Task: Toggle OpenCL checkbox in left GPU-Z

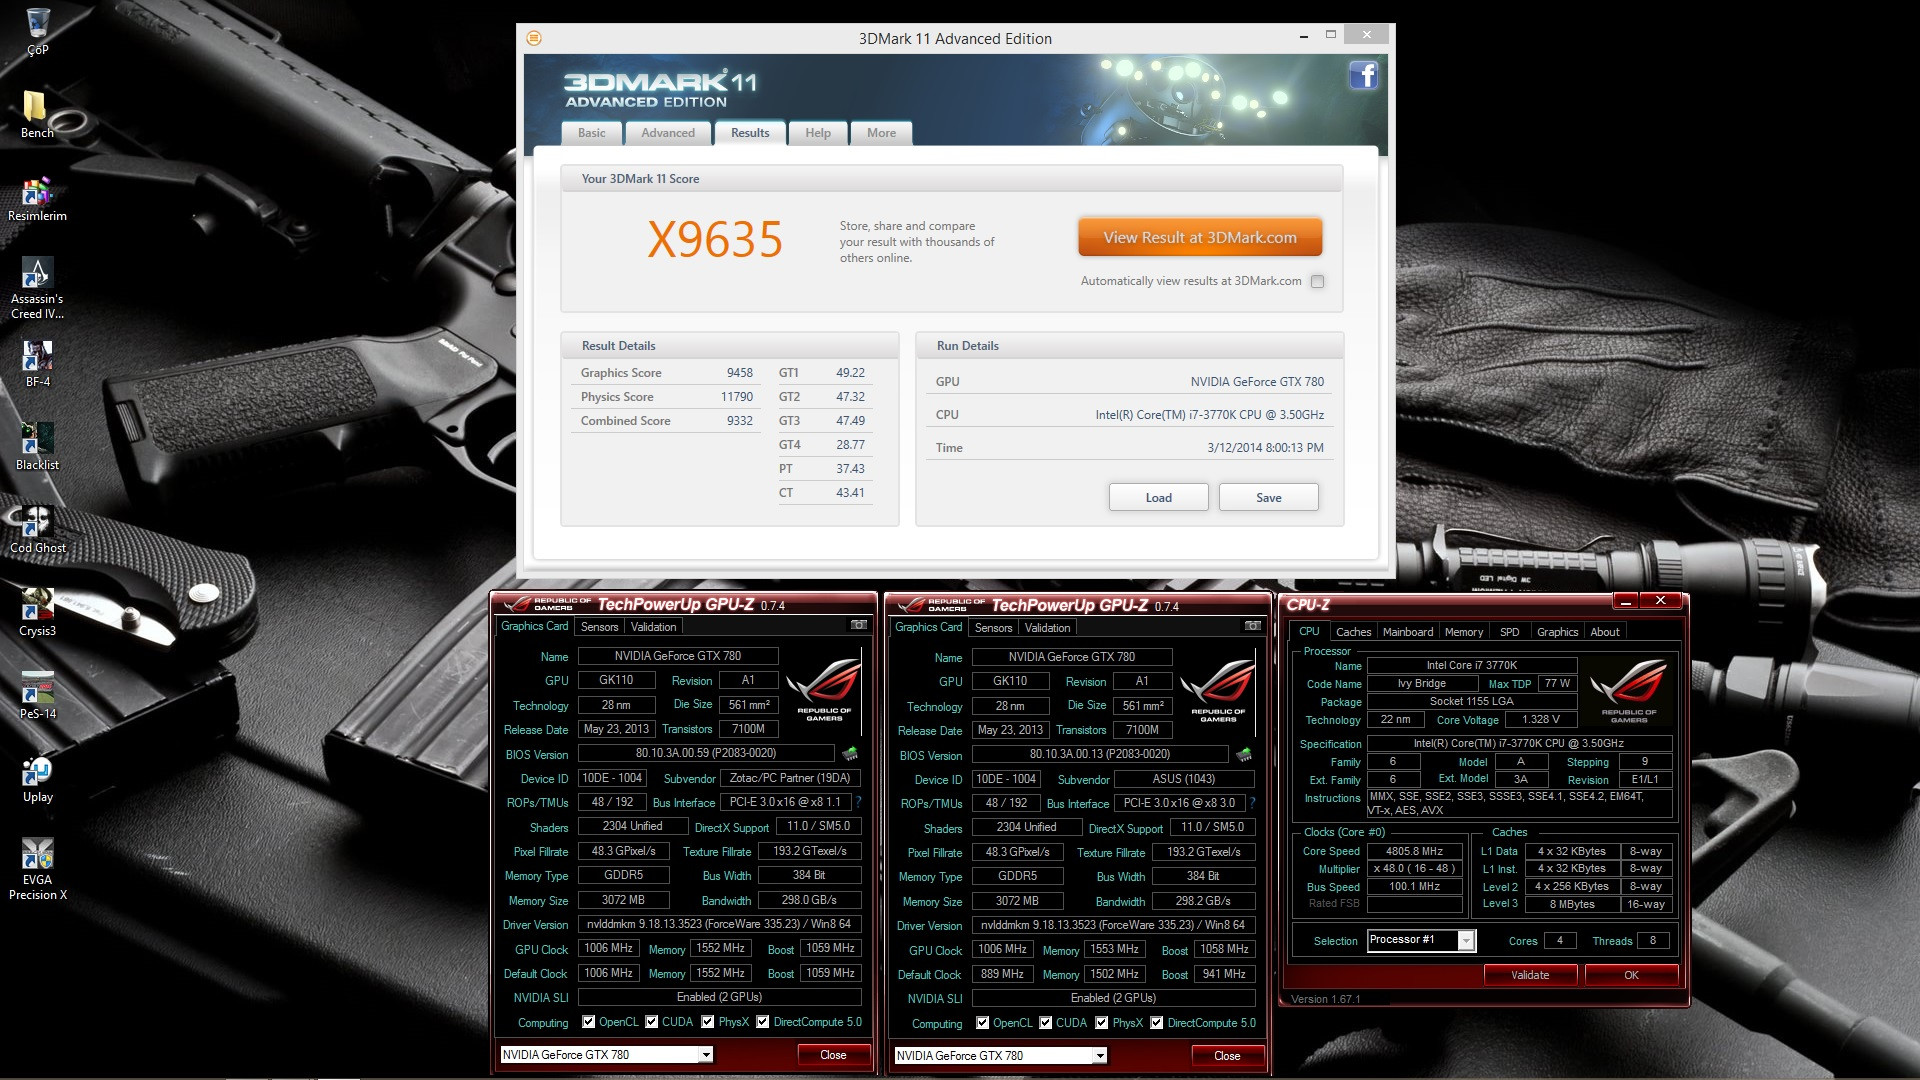Action: tap(588, 1022)
